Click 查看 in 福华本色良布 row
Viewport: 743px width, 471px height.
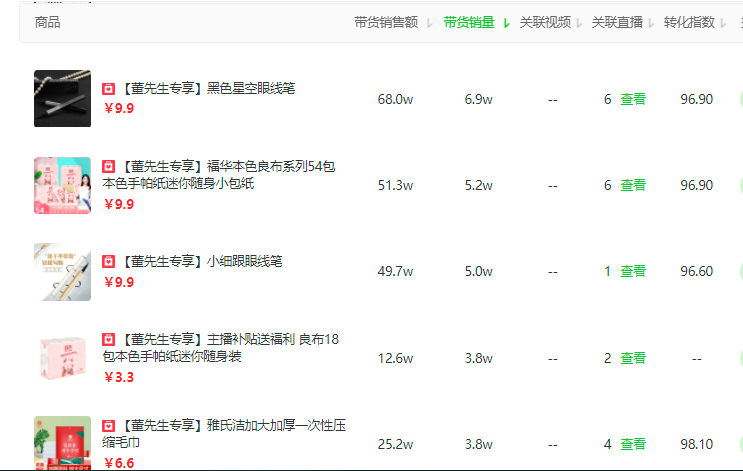(x=633, y=185)
